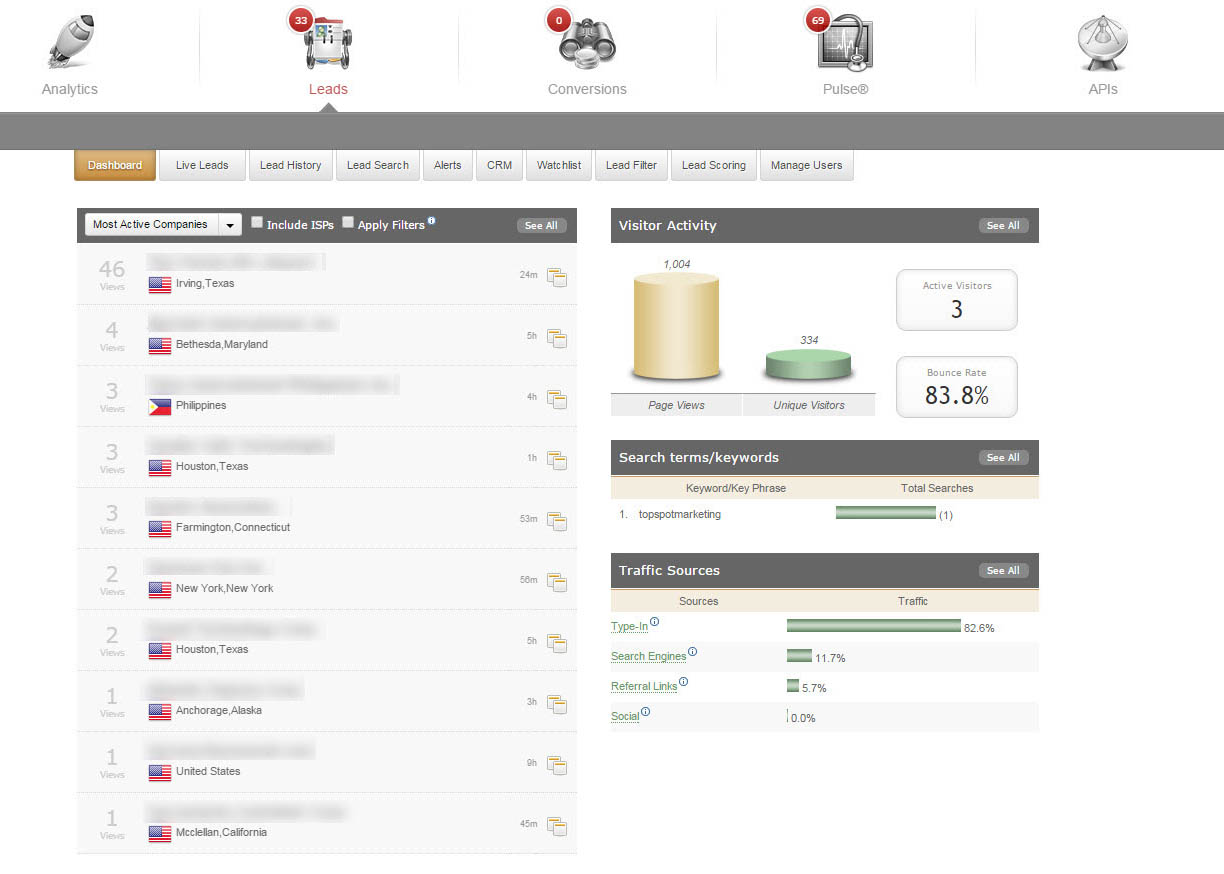The image size is (1224, 874).
Task: Switch to the Live Leads tab
Action: pos(202,165)
